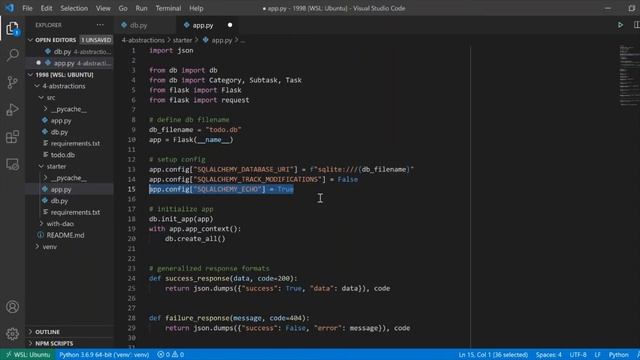Open app.py under src folder
The height and width of the screenshot is (360, 640).
pos(69,121)
